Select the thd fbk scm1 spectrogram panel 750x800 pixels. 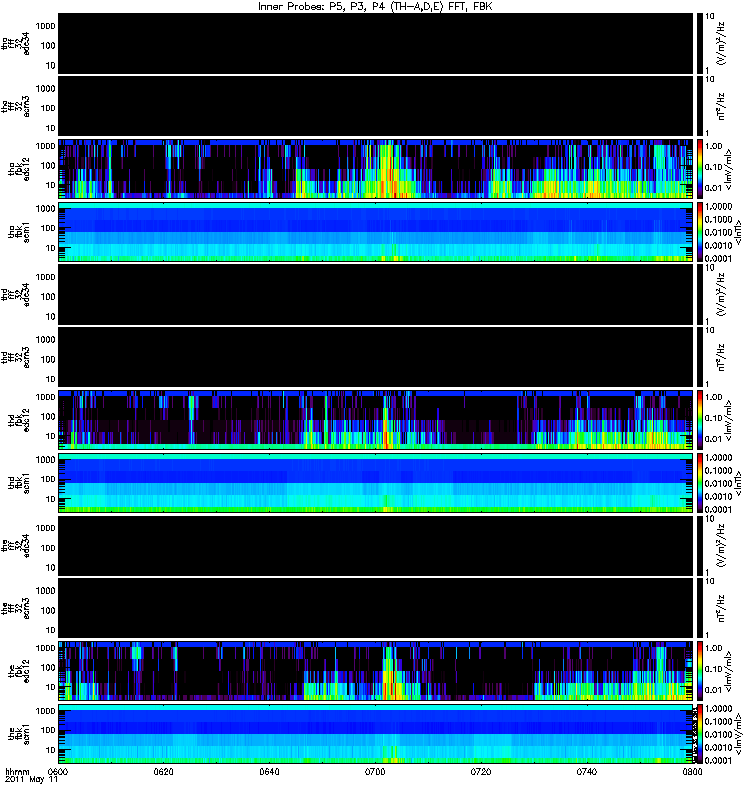376,483
